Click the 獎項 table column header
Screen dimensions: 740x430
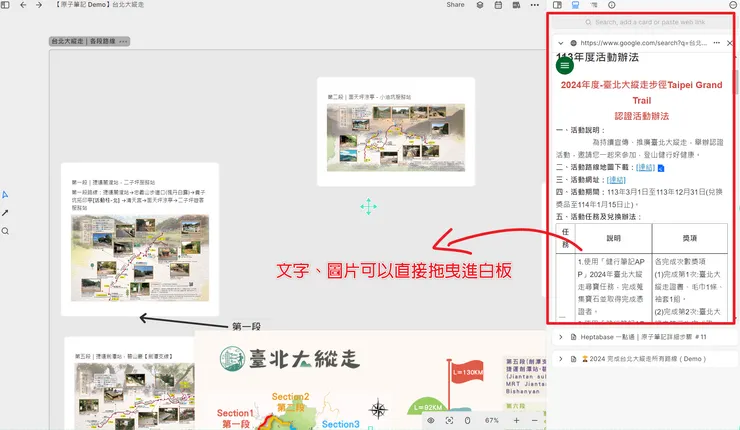click(x=690, y=238)
